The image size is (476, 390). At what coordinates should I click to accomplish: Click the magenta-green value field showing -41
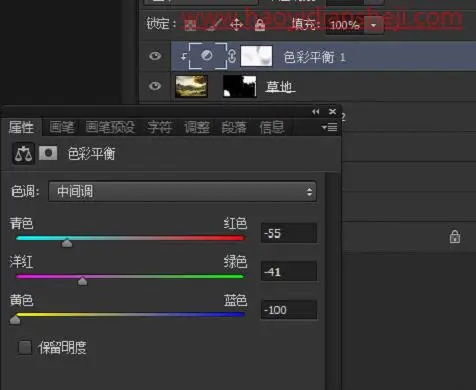point(289,271)
